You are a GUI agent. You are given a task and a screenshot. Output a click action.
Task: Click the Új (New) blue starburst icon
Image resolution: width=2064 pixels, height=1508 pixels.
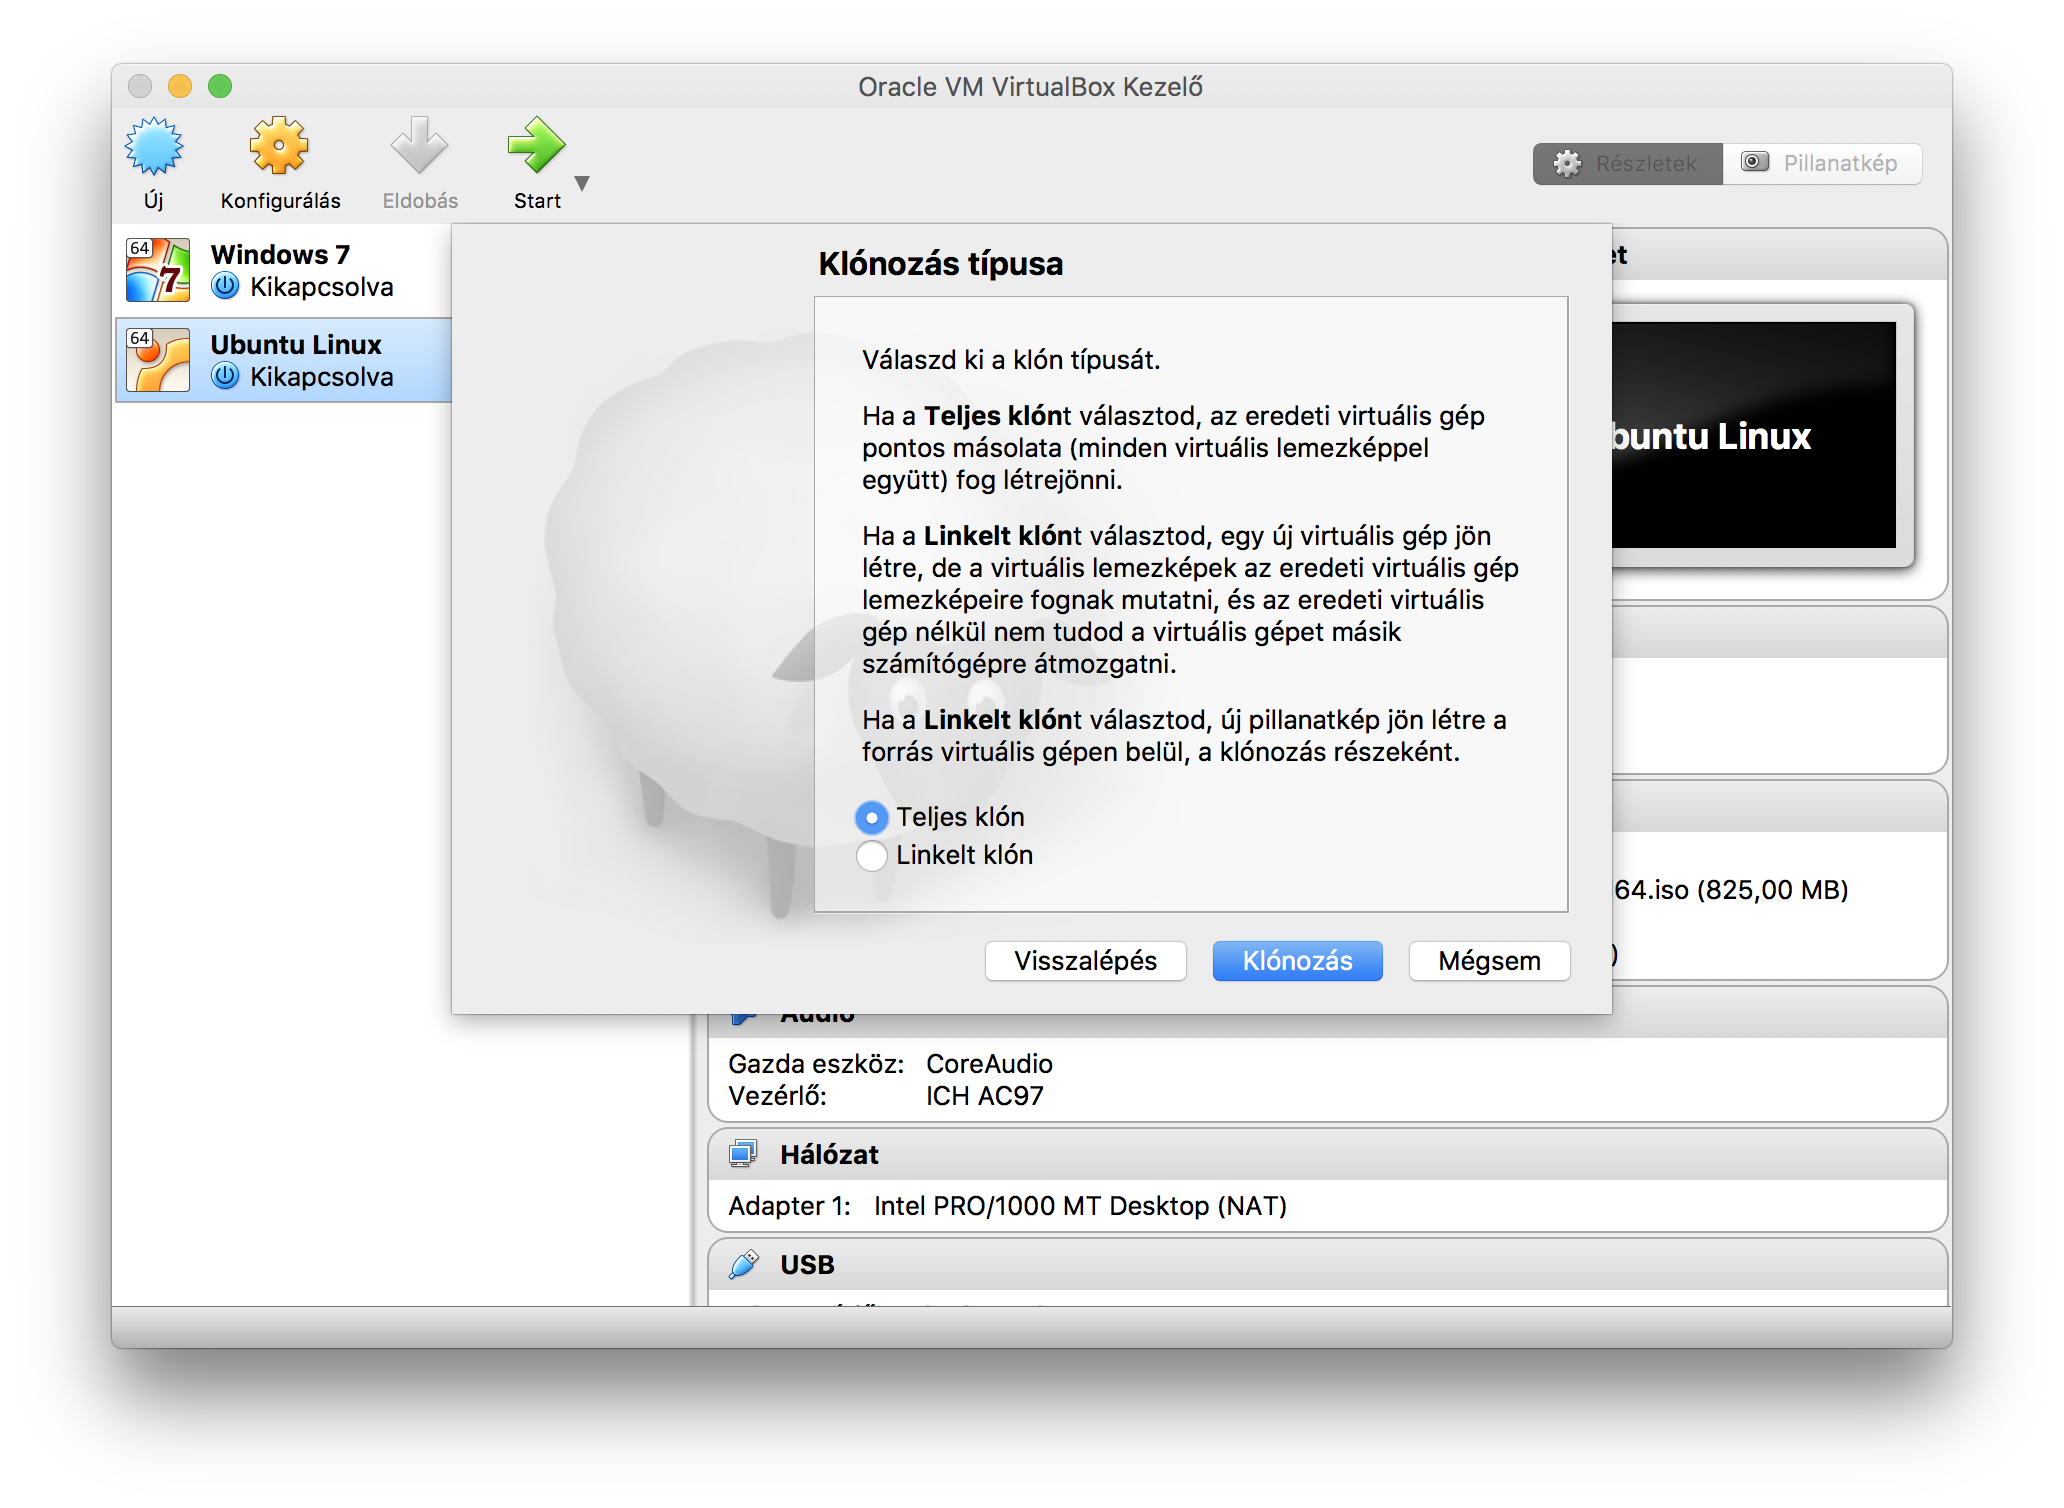(154, 147)
